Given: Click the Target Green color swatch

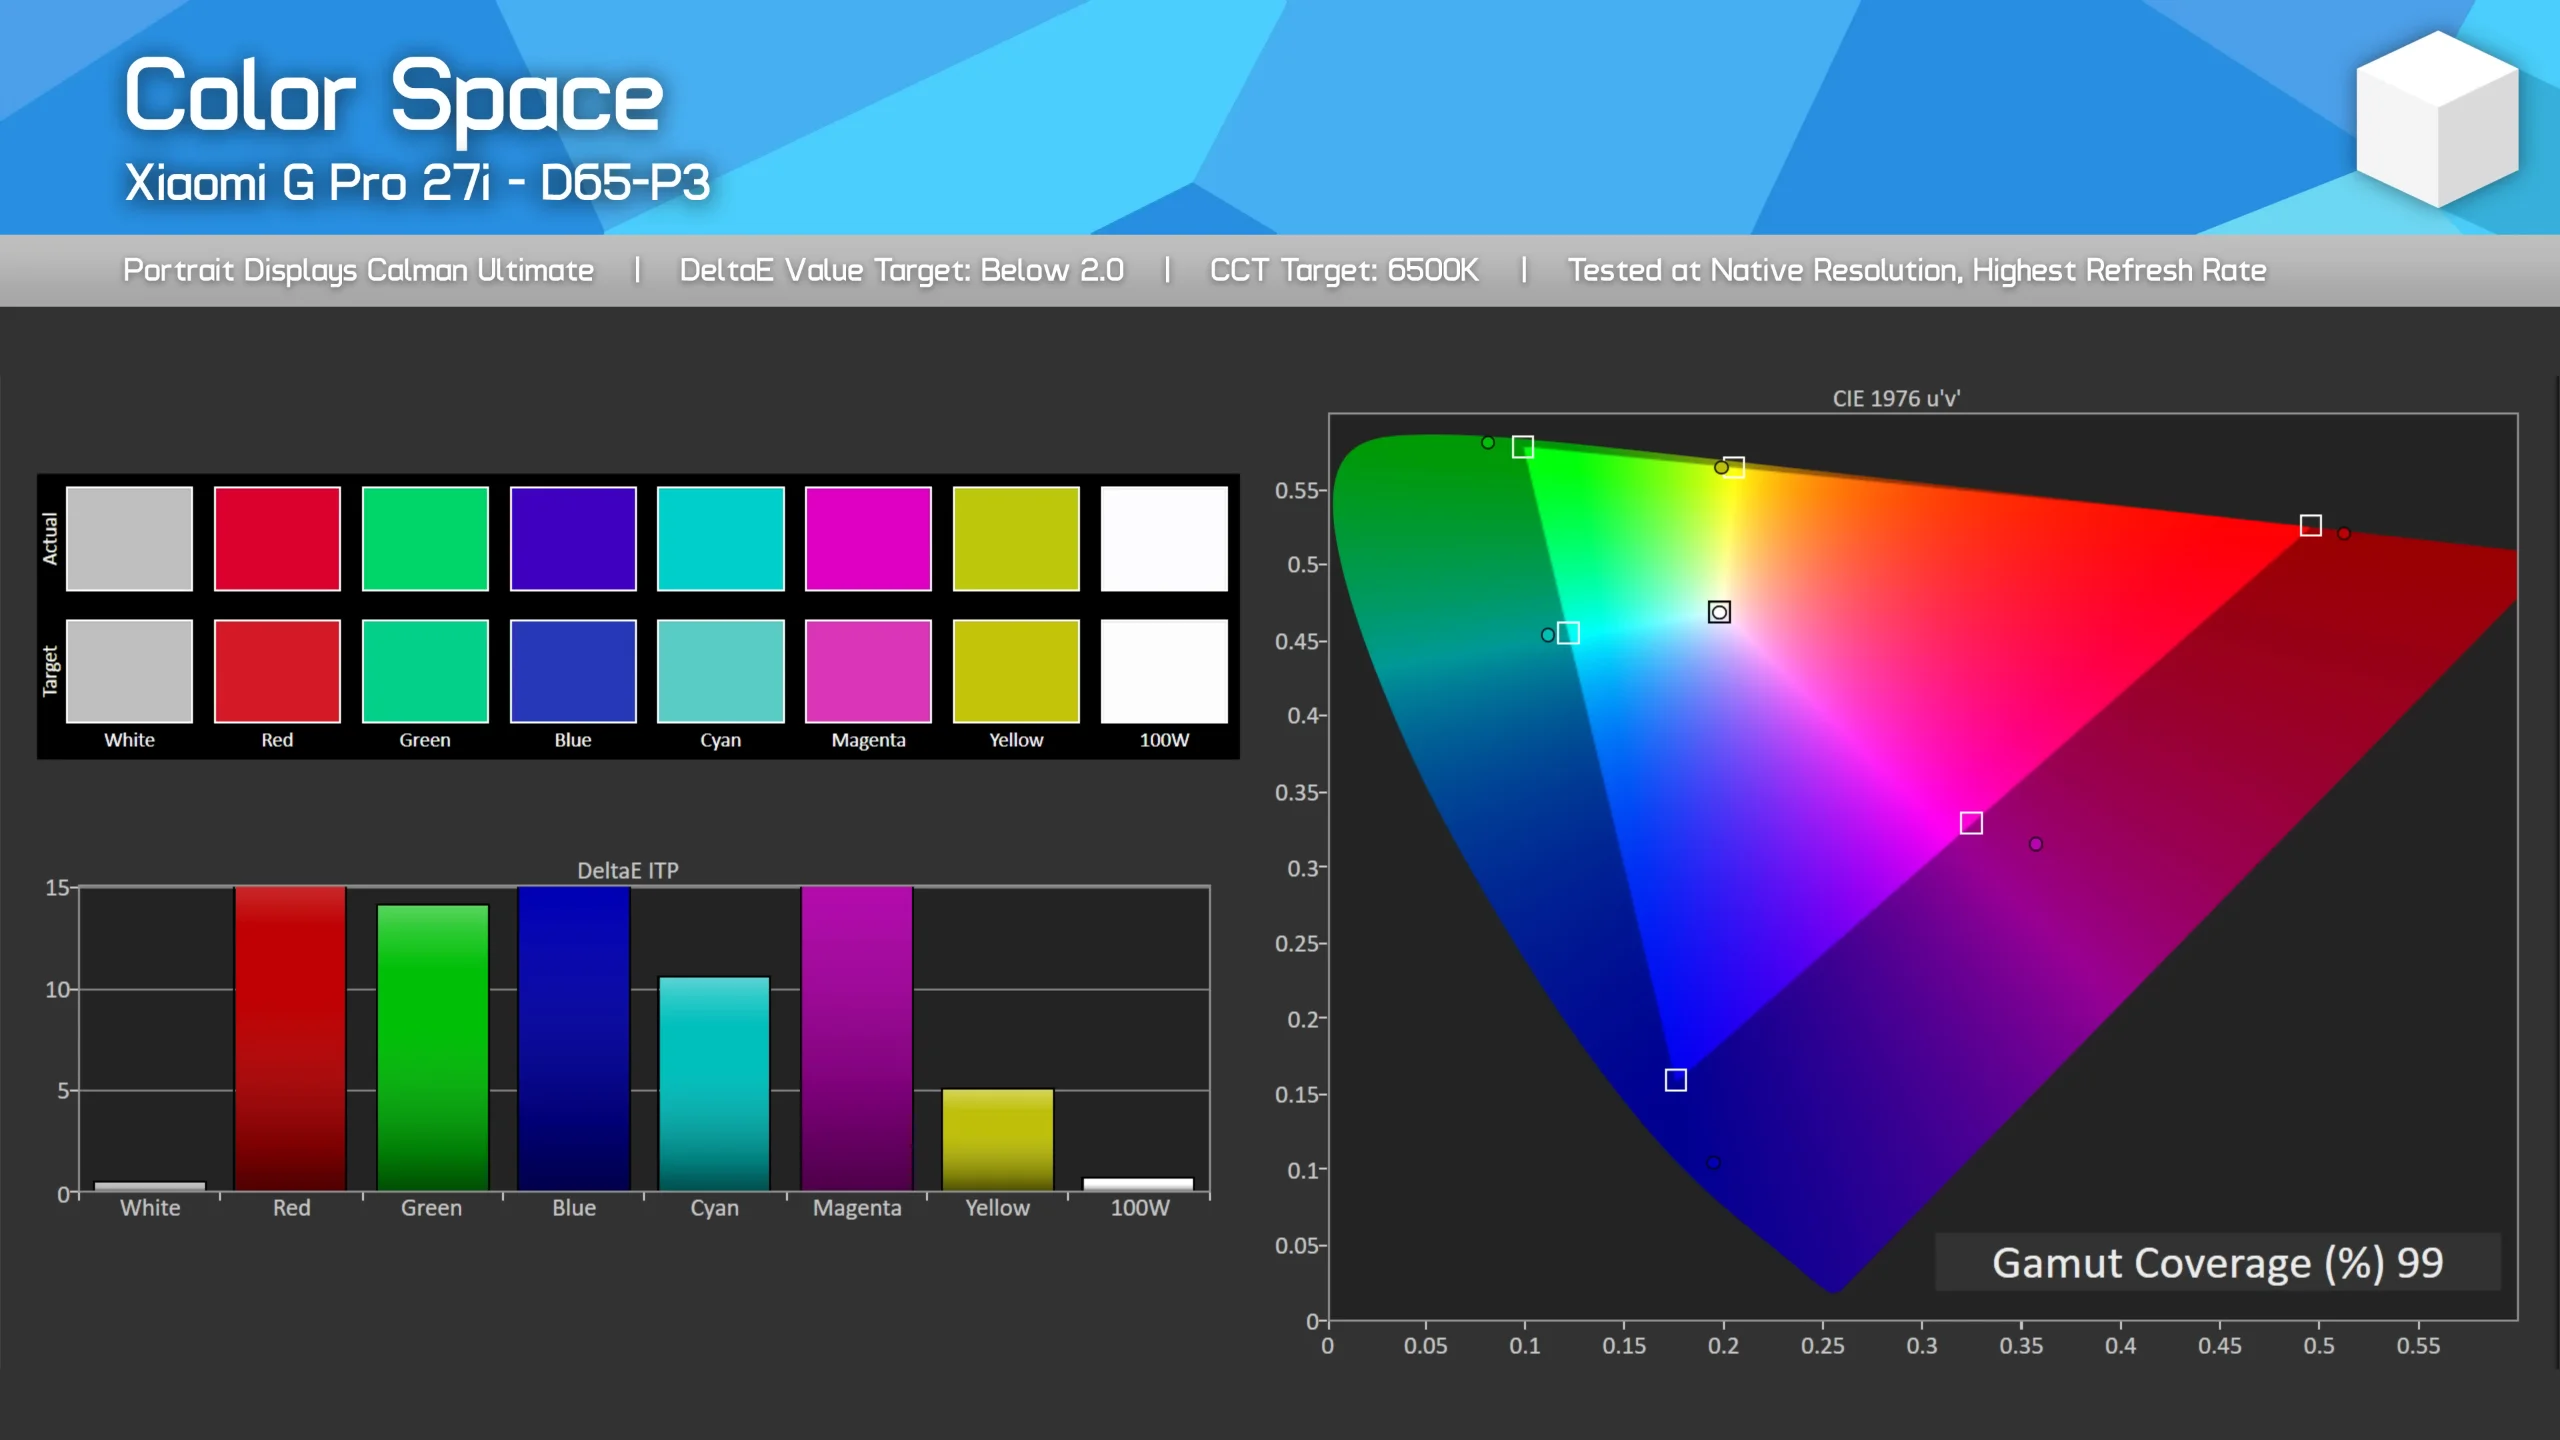Looking at the screenshot, I should tap(425, 670).
